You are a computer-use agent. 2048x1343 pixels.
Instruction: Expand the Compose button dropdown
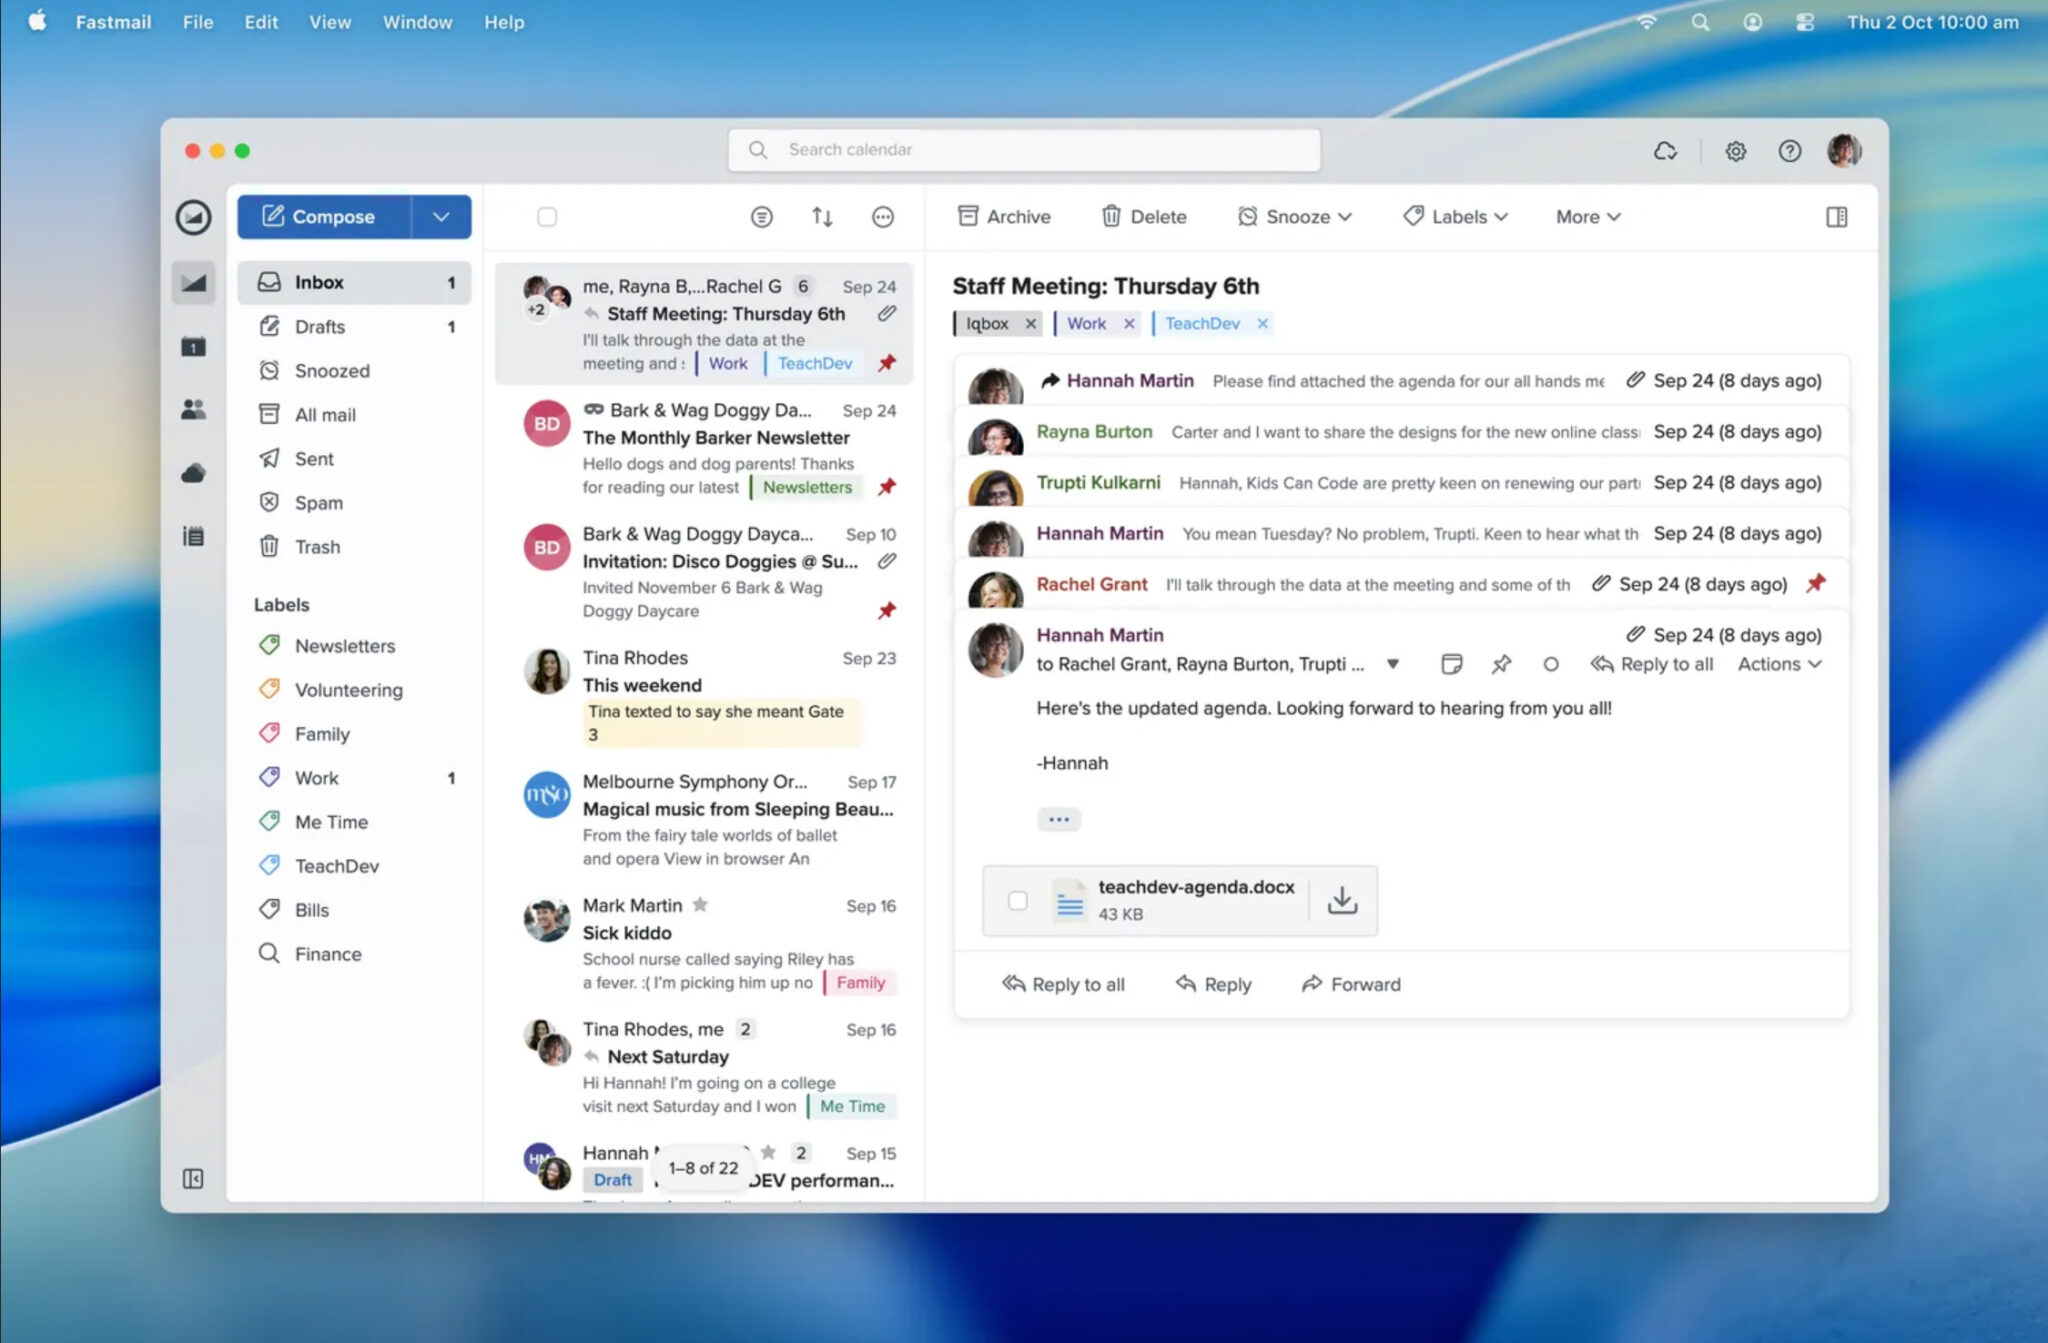coord(441,216)
